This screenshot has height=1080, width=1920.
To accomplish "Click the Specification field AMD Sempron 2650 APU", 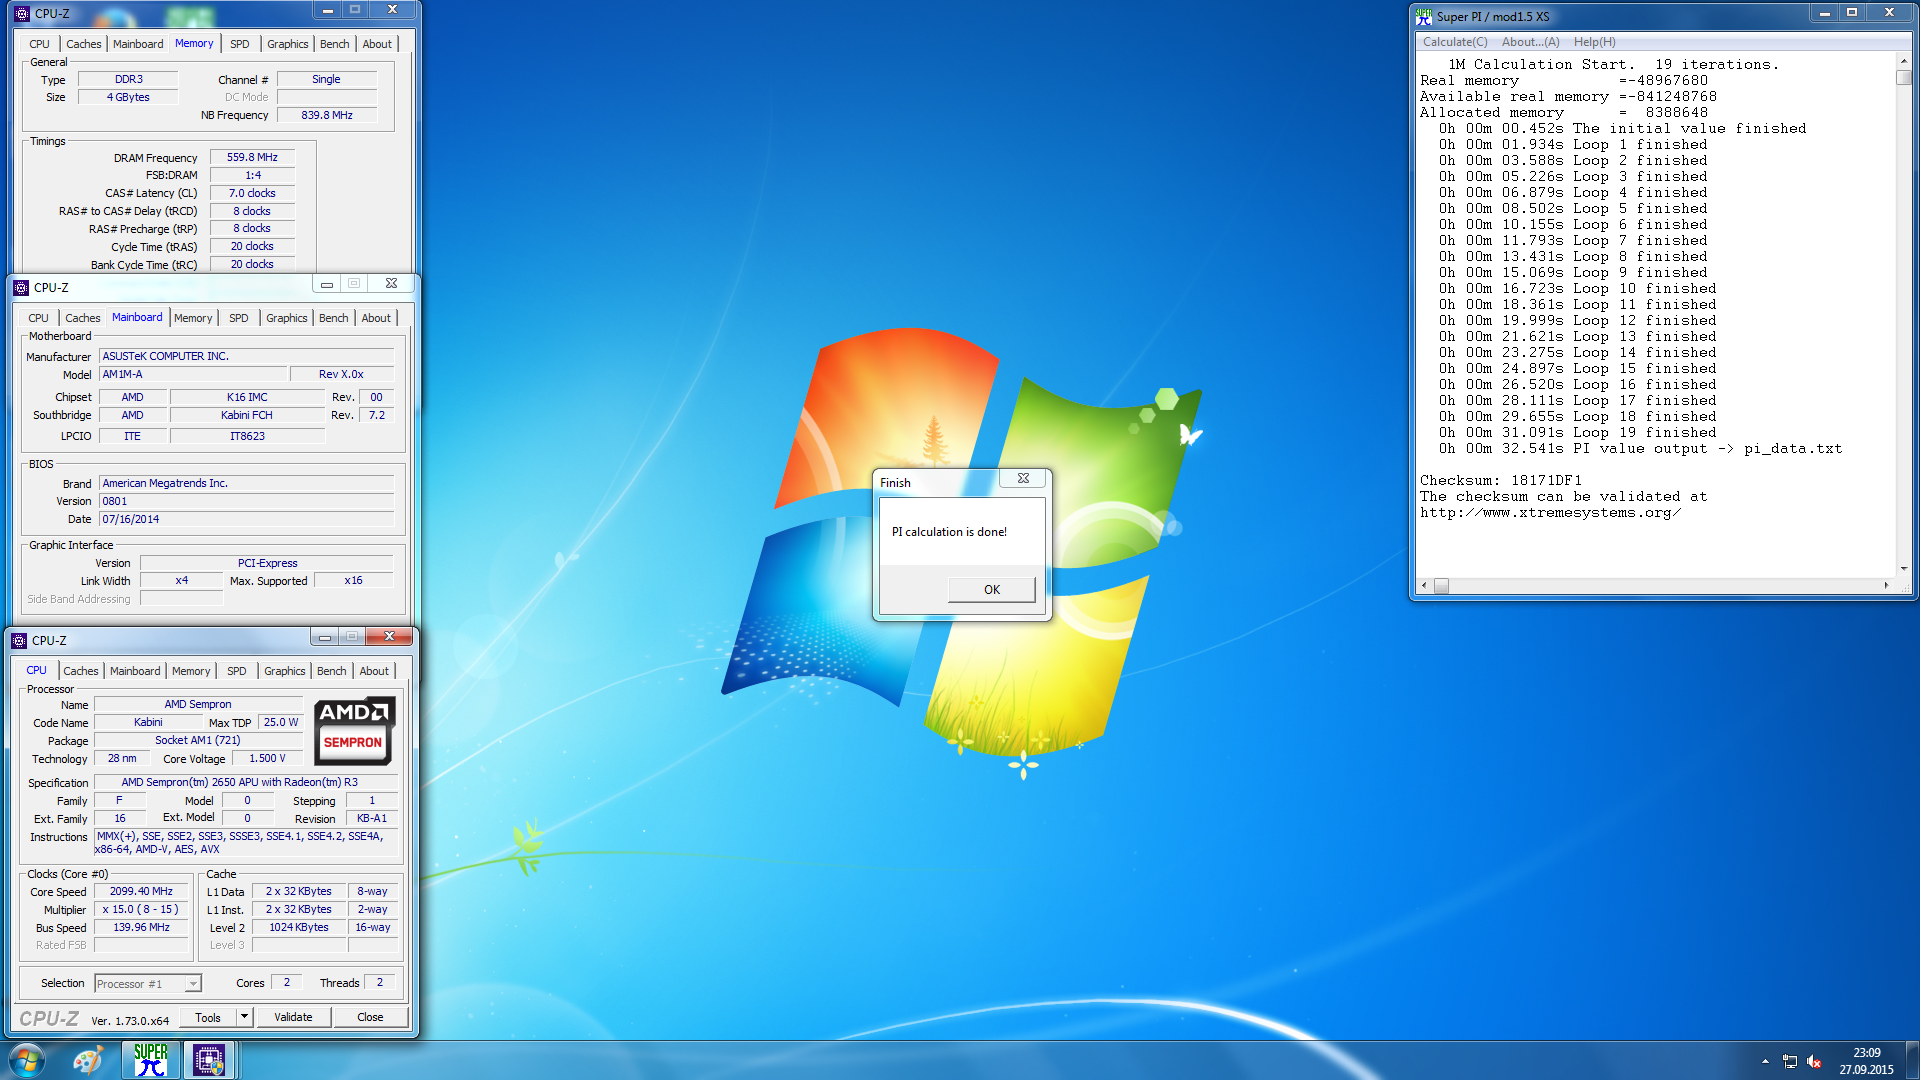I will click(x=246, y=782).
